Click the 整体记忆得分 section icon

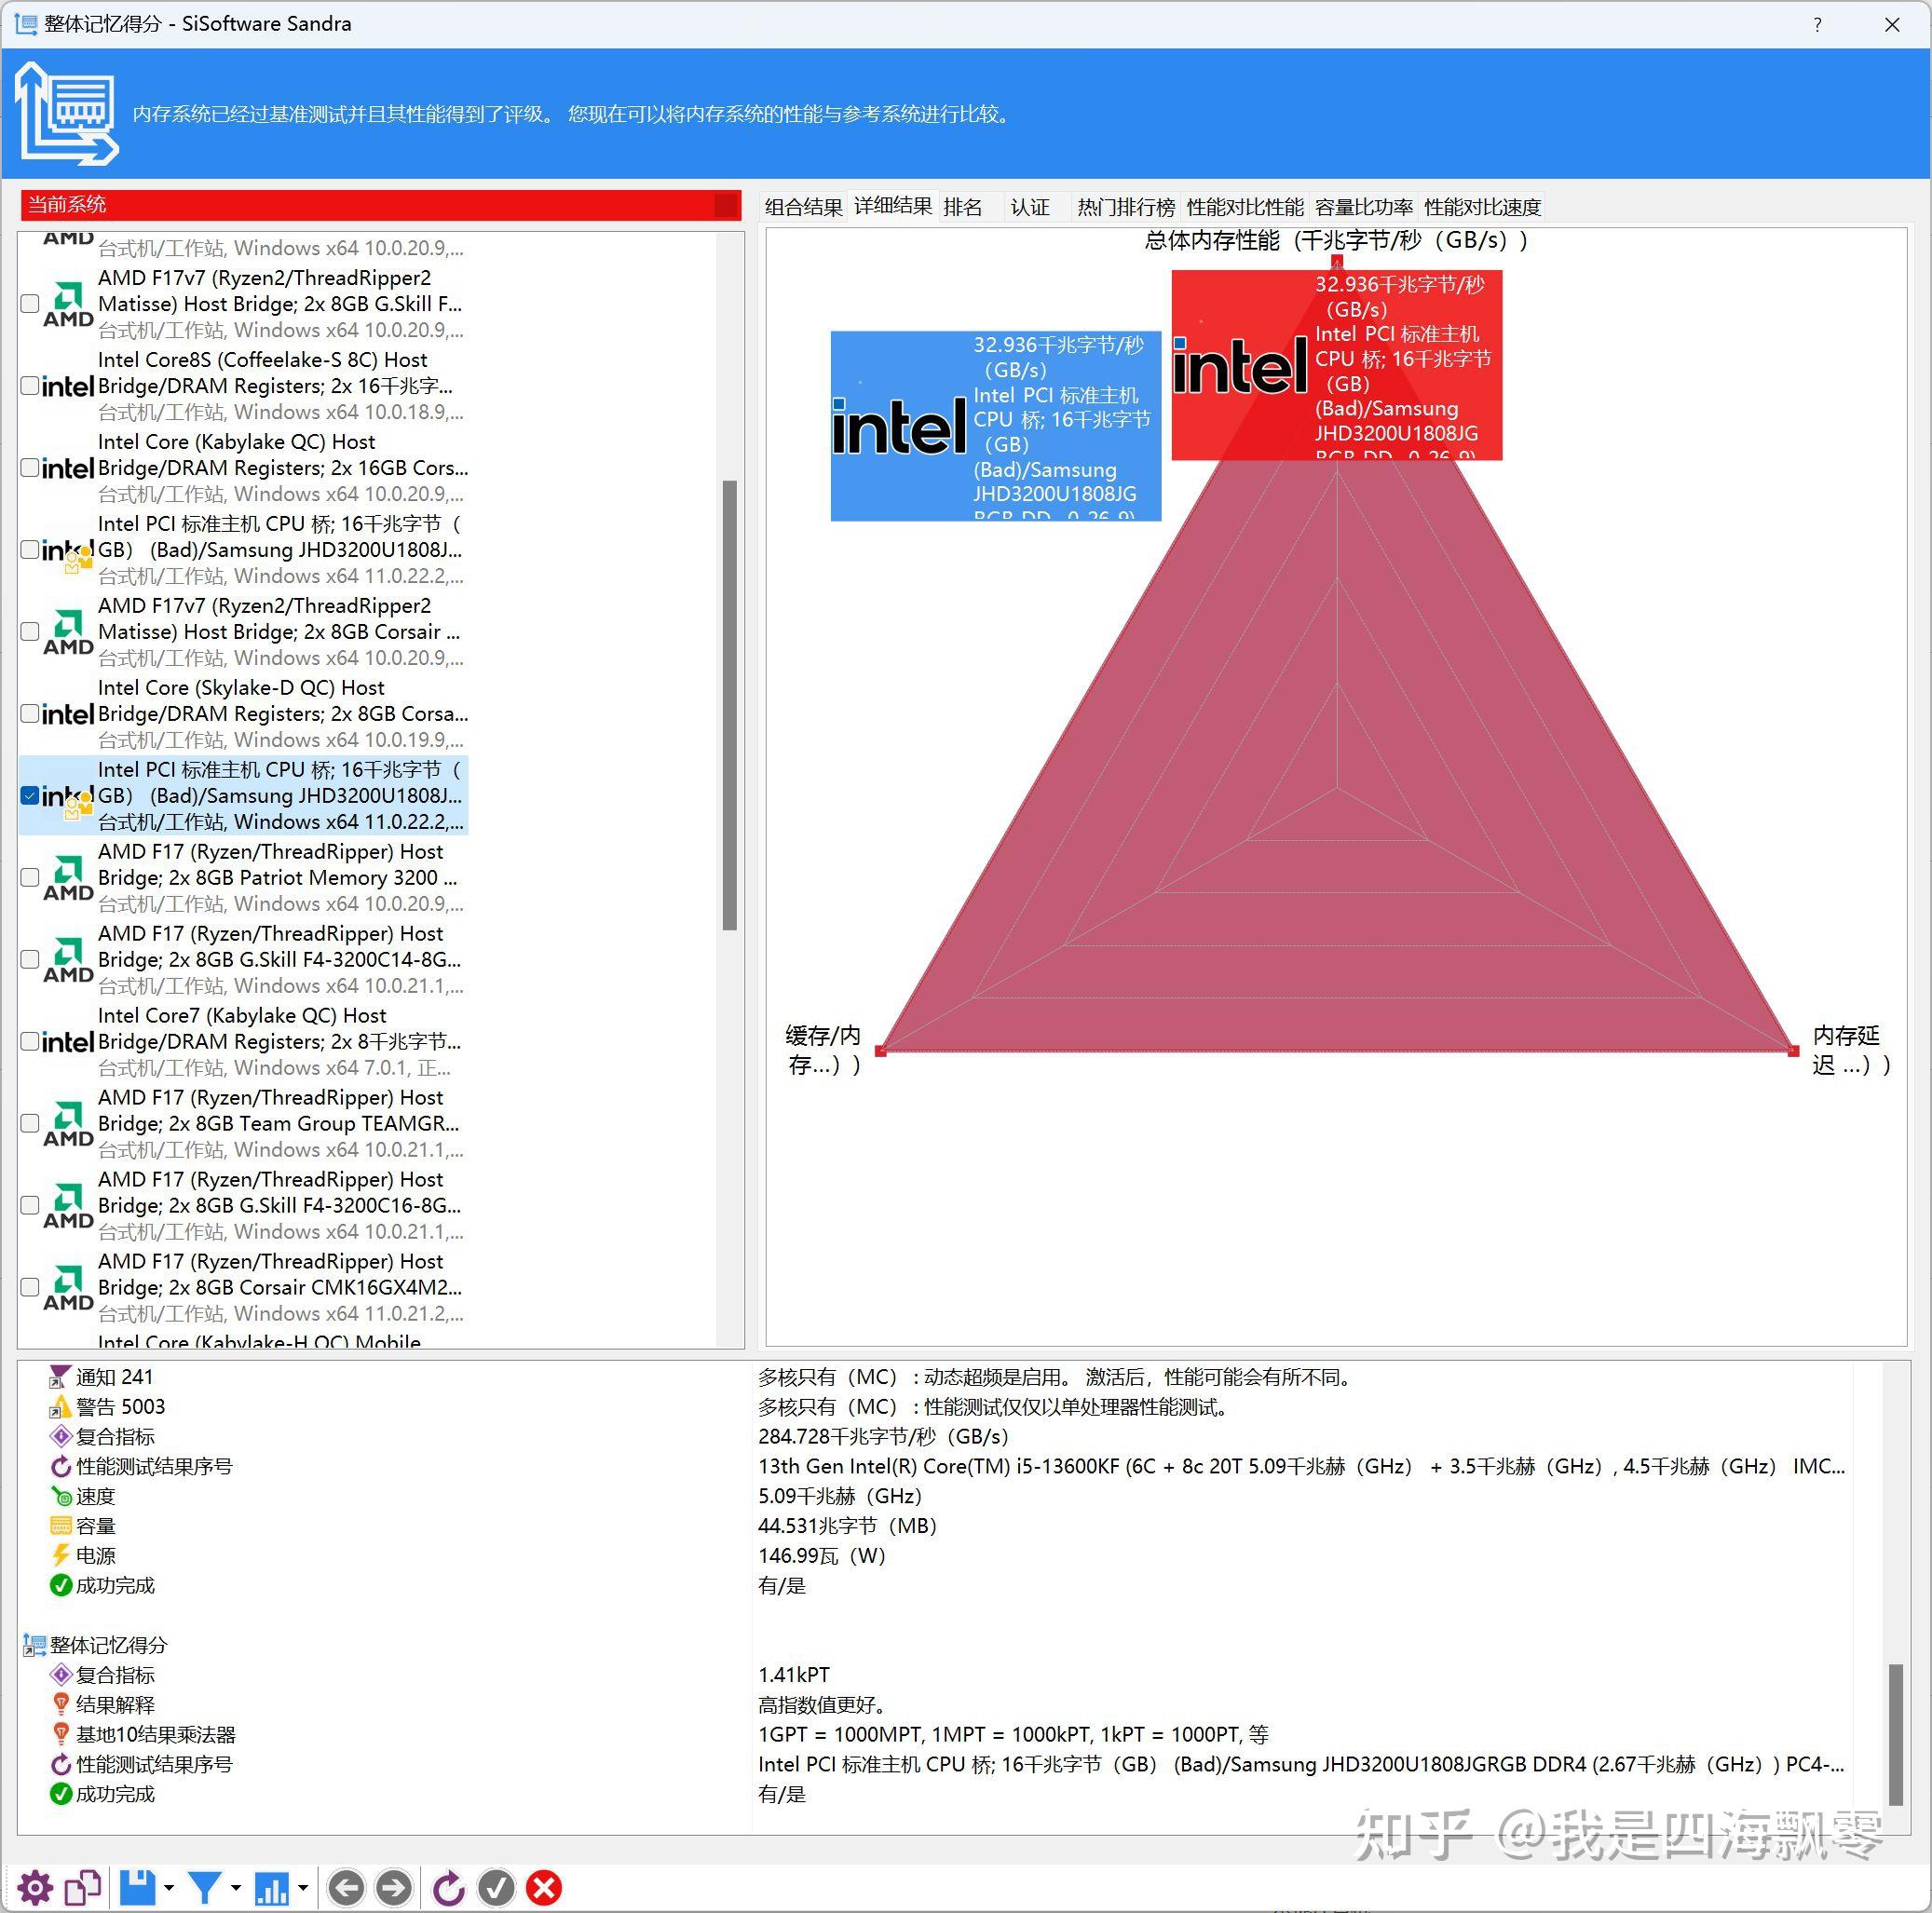(34, 1645)
